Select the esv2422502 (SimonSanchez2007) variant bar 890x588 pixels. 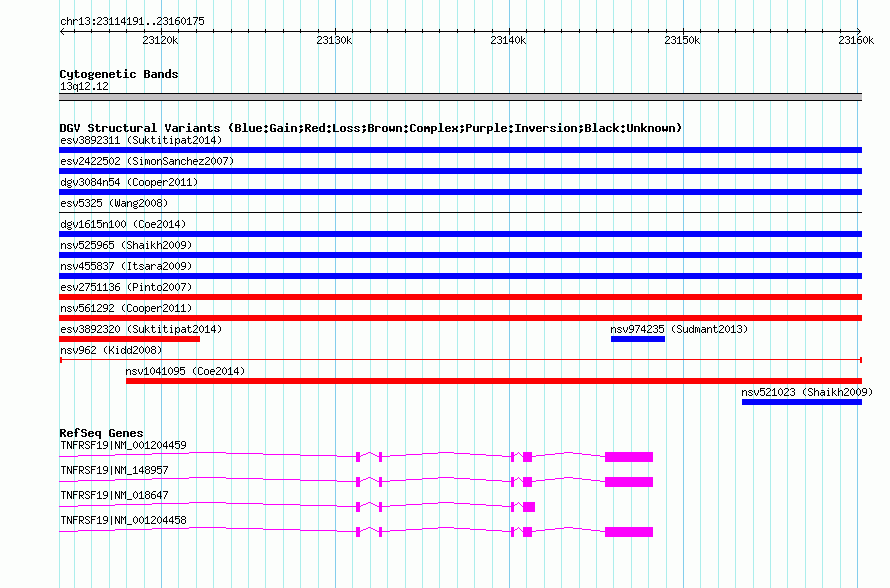(460, 171)
